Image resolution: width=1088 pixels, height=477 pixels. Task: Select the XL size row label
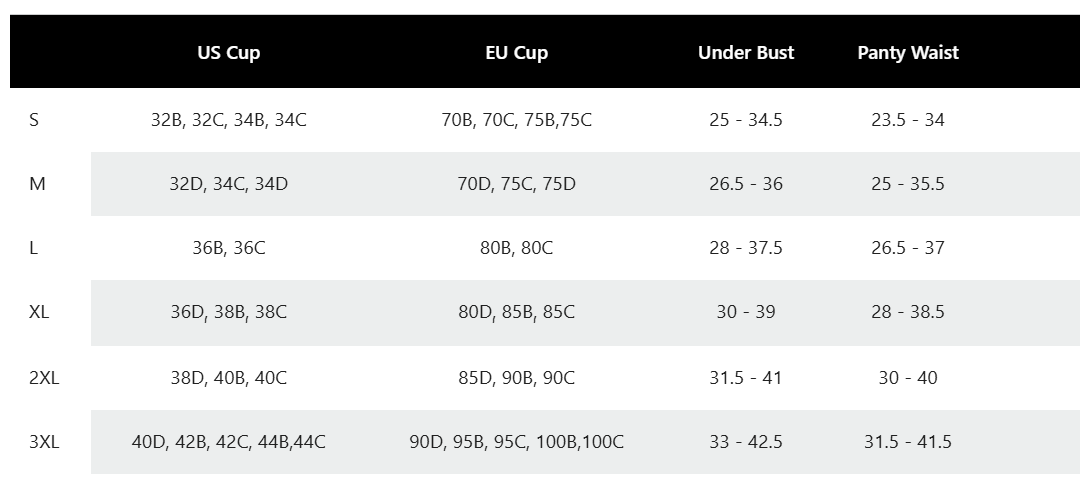pos(39,312)
